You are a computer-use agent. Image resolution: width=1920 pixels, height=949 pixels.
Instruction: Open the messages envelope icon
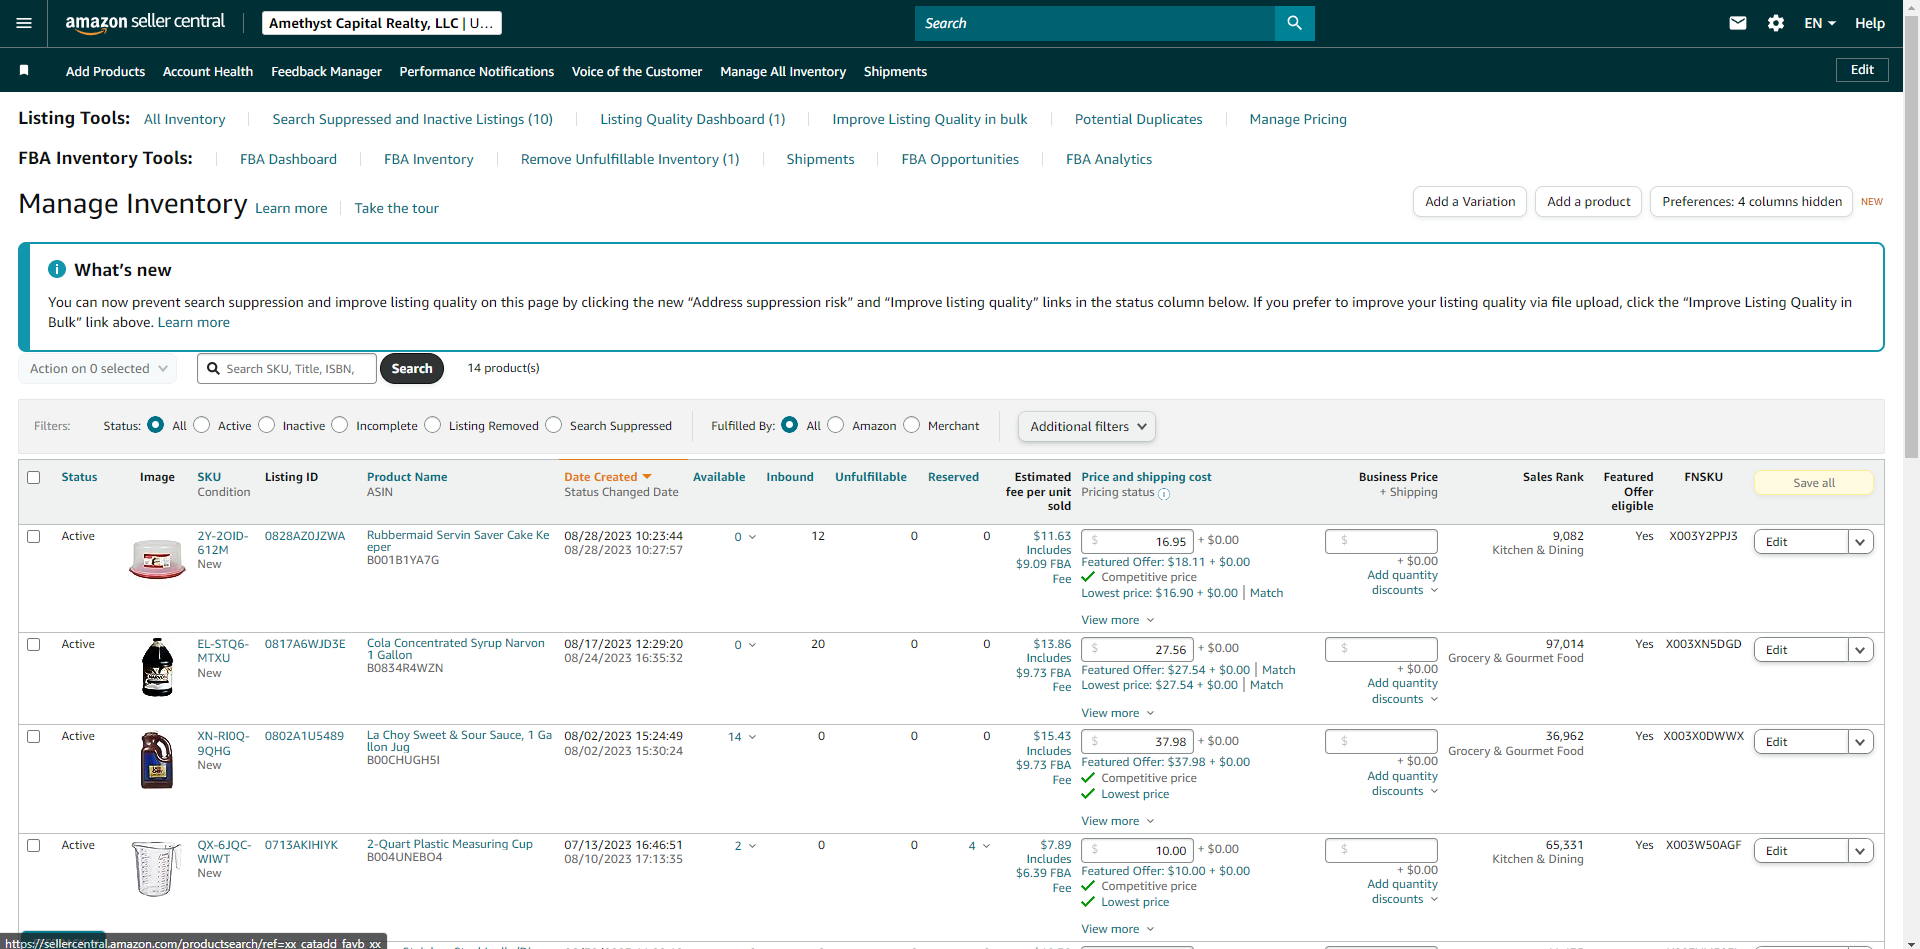1738,23
